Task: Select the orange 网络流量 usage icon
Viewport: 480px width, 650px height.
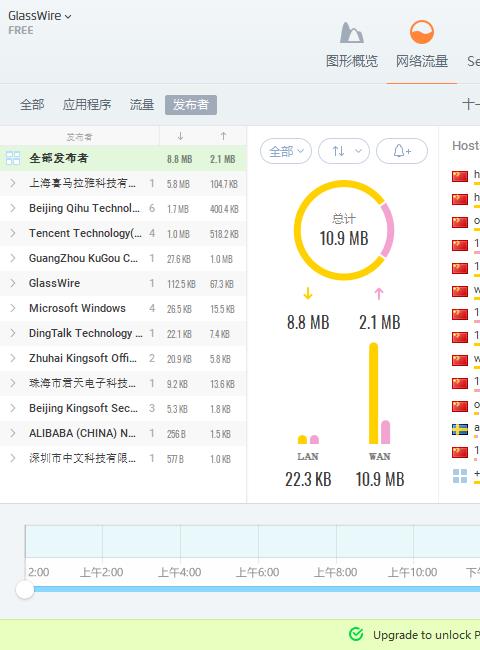Action: click(x=422, y=32)
